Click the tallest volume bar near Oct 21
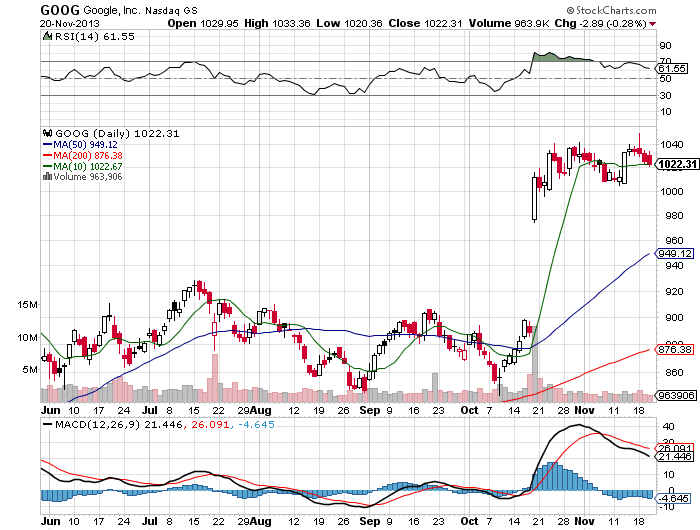 click(x=534, y=364)
